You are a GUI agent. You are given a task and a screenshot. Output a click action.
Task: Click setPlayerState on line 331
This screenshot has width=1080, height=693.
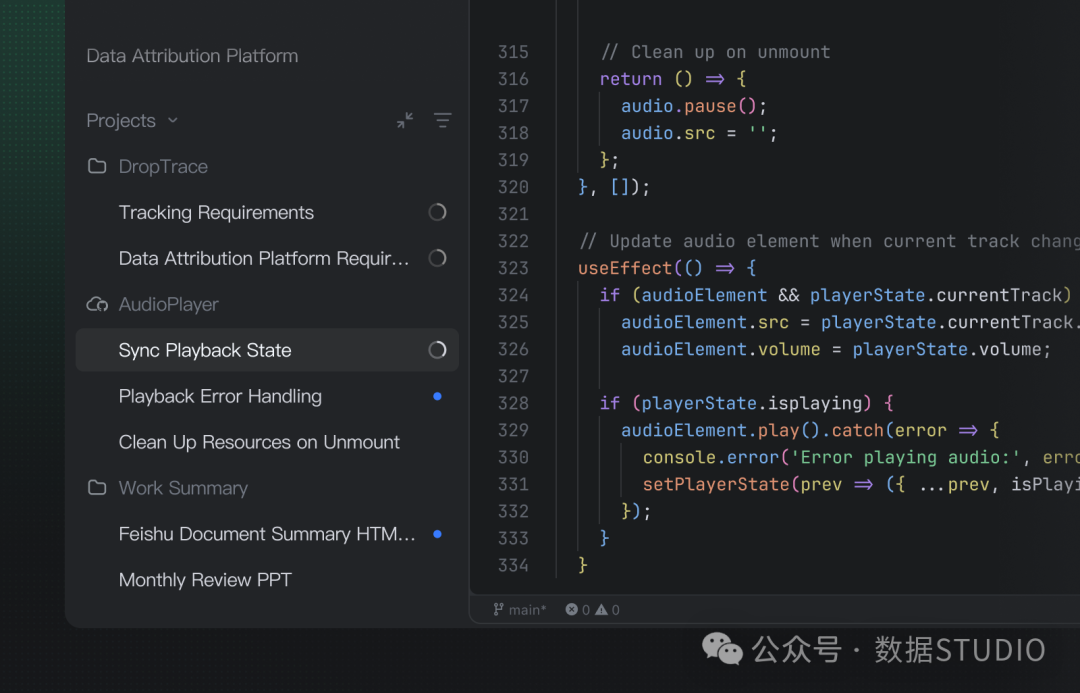716,484
